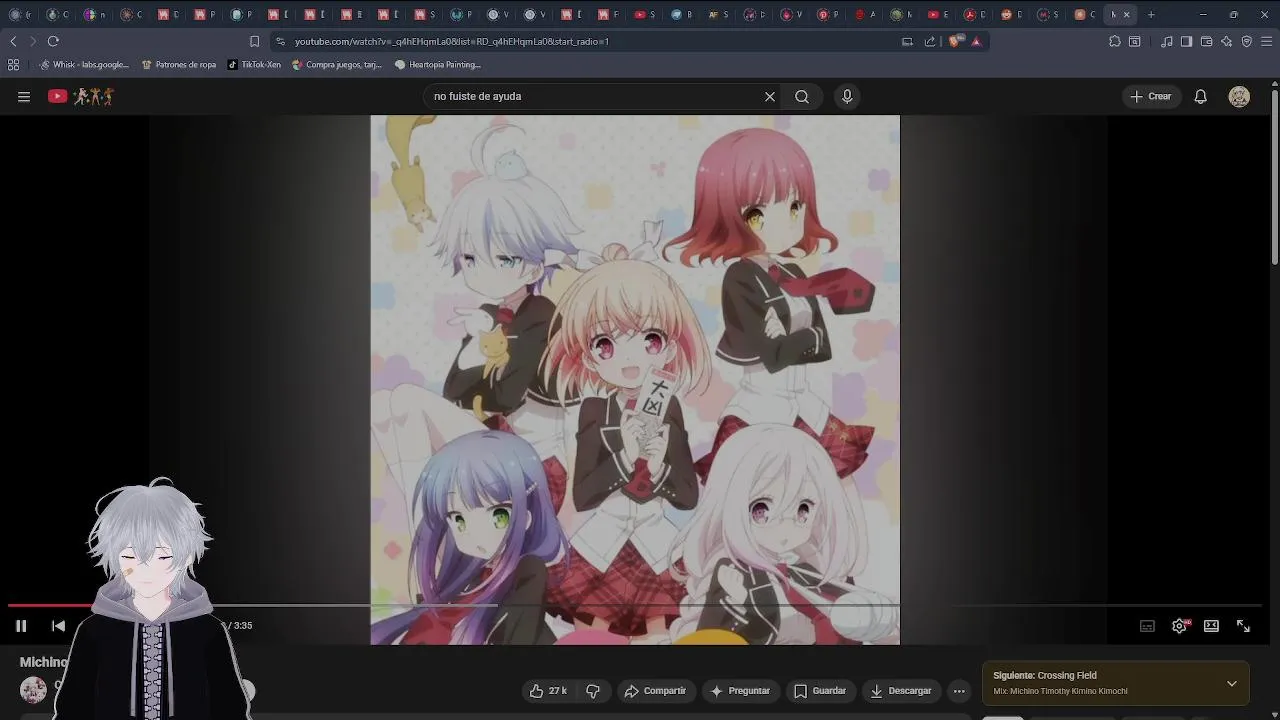Open the extensions puzzle icon
The height and width of the screenshot is (720, 1280).
[1115, 41]
